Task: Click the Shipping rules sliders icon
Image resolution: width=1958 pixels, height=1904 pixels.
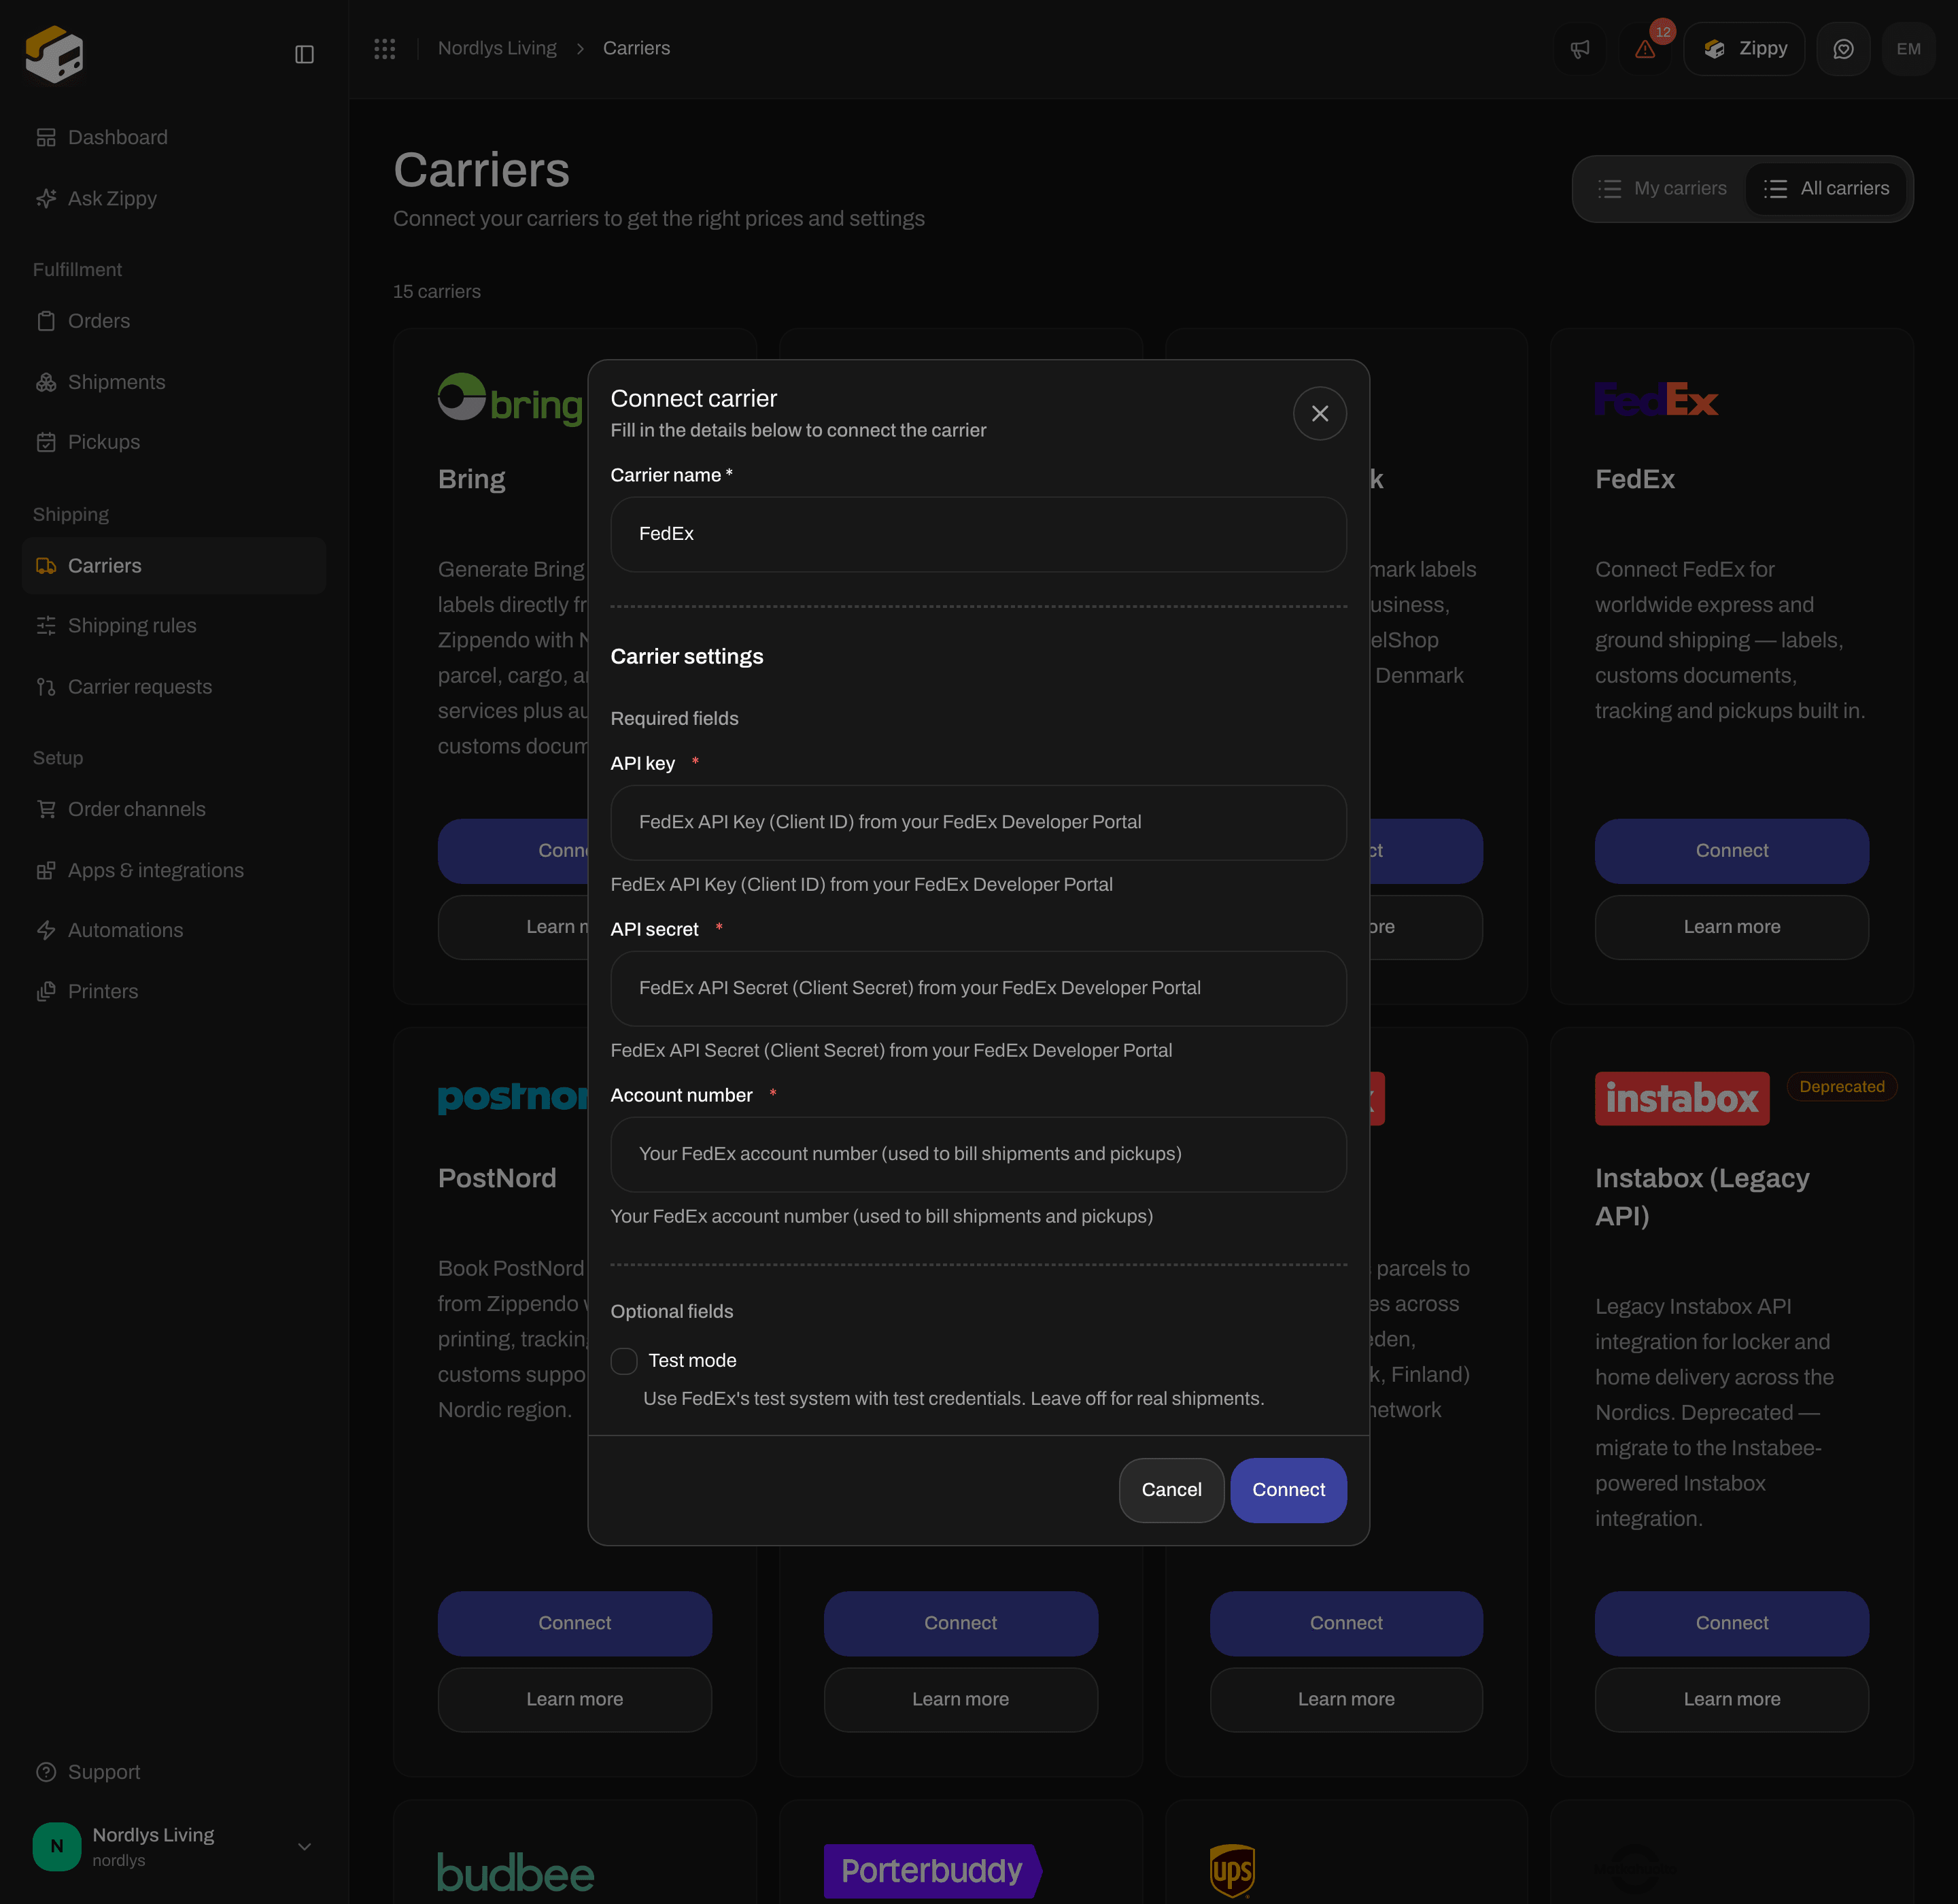Action: pos(46,626)
